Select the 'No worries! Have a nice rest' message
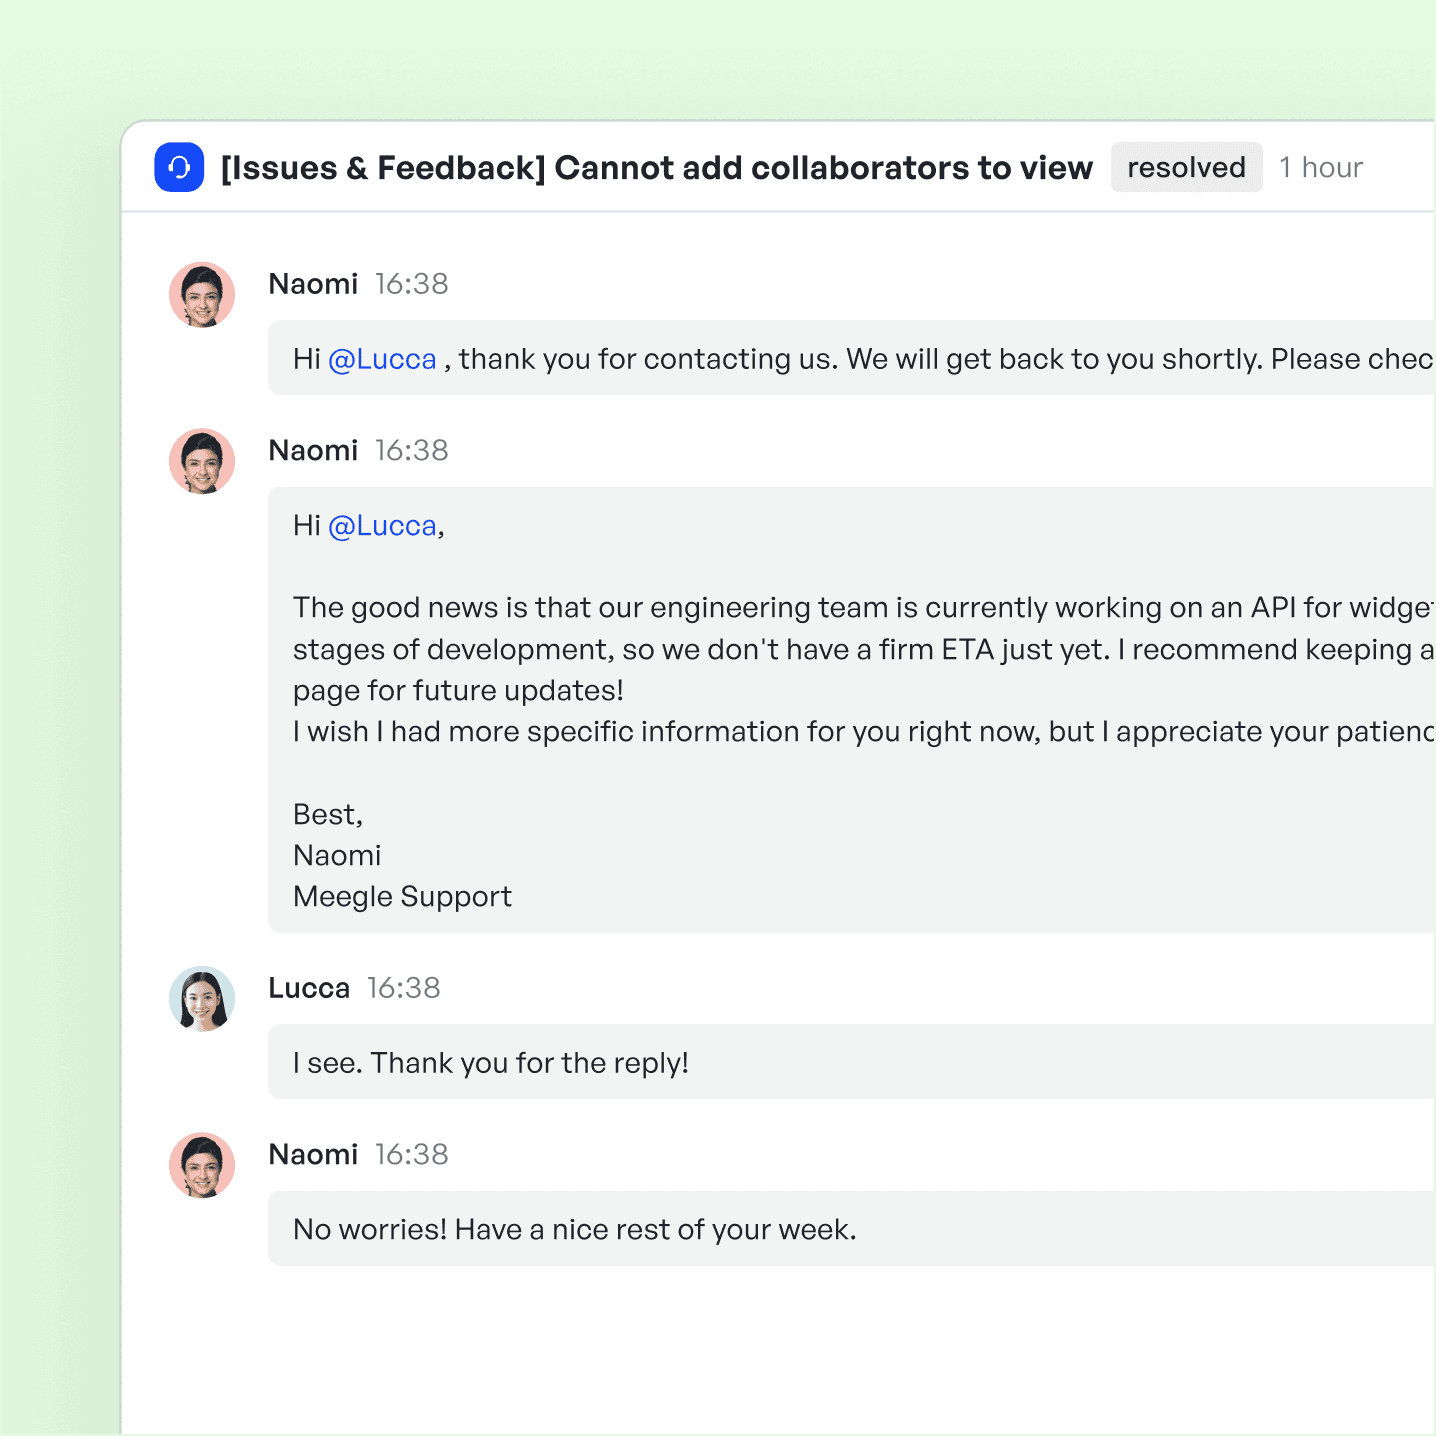Image resolution: width=1436 pixels, height=1436 pixels. pos(575,1229)
